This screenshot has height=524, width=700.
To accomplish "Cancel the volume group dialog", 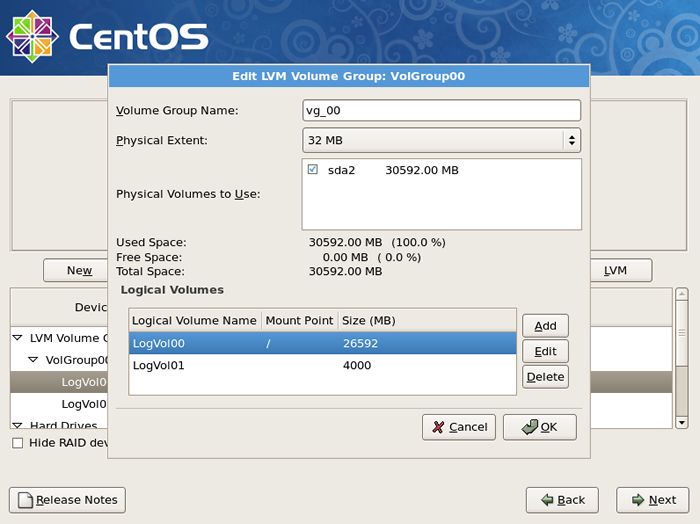I will click(459, 427).
